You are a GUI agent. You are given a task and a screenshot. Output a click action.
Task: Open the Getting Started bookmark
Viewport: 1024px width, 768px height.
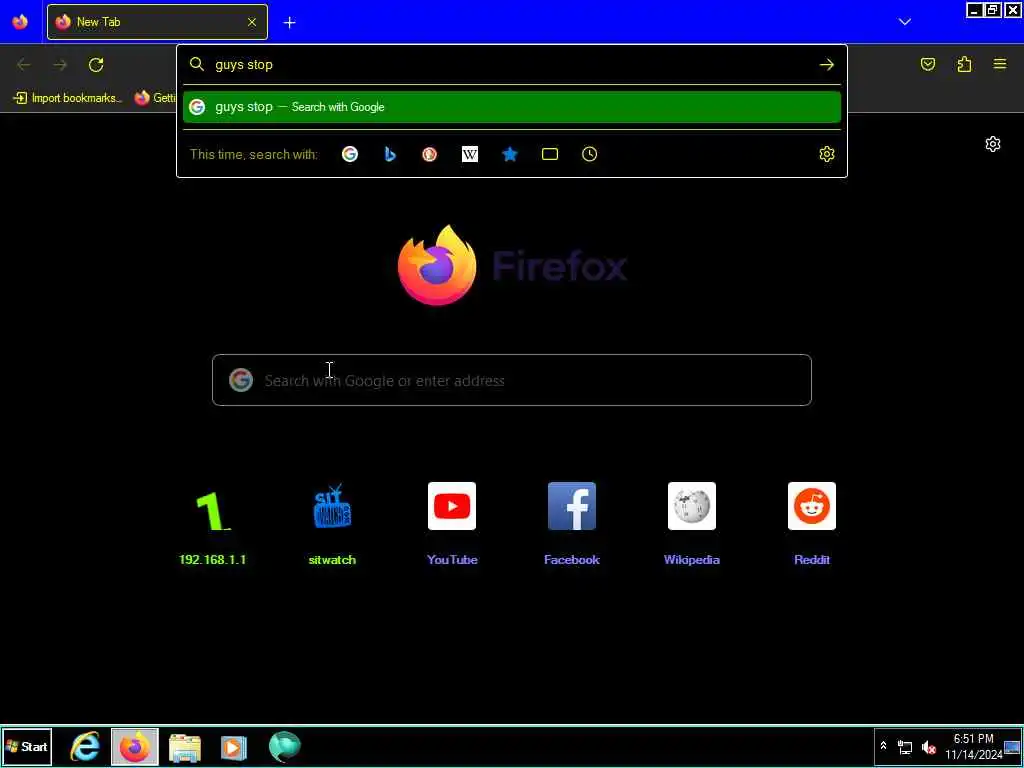pyautogui.click(x=155, y=98)
